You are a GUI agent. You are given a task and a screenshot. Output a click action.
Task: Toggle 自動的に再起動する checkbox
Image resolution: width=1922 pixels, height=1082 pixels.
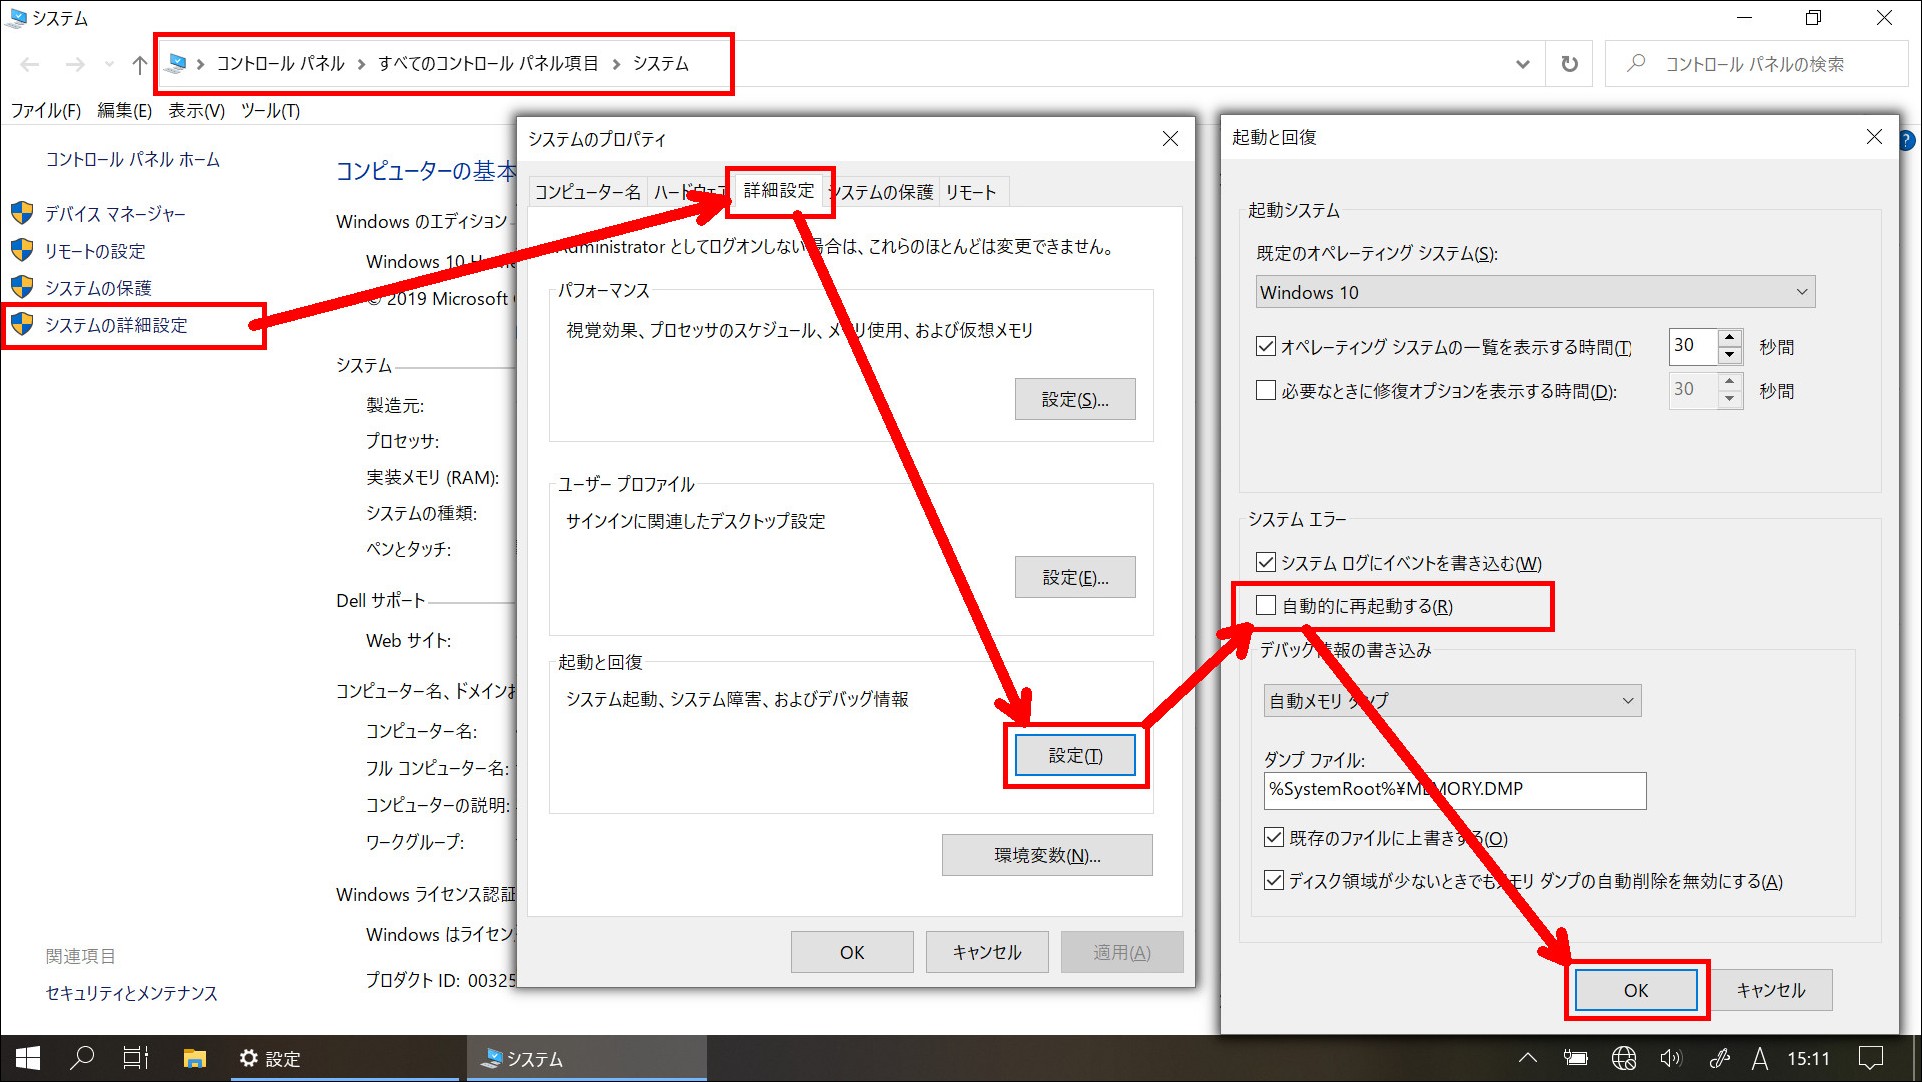click(1266, 606)
